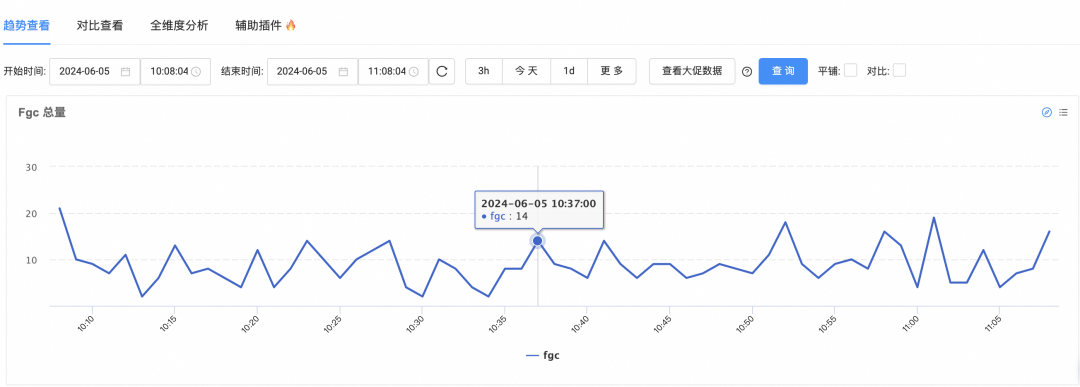Click the 20 y-axis label

pyautogui.click(x=31, y=213)
